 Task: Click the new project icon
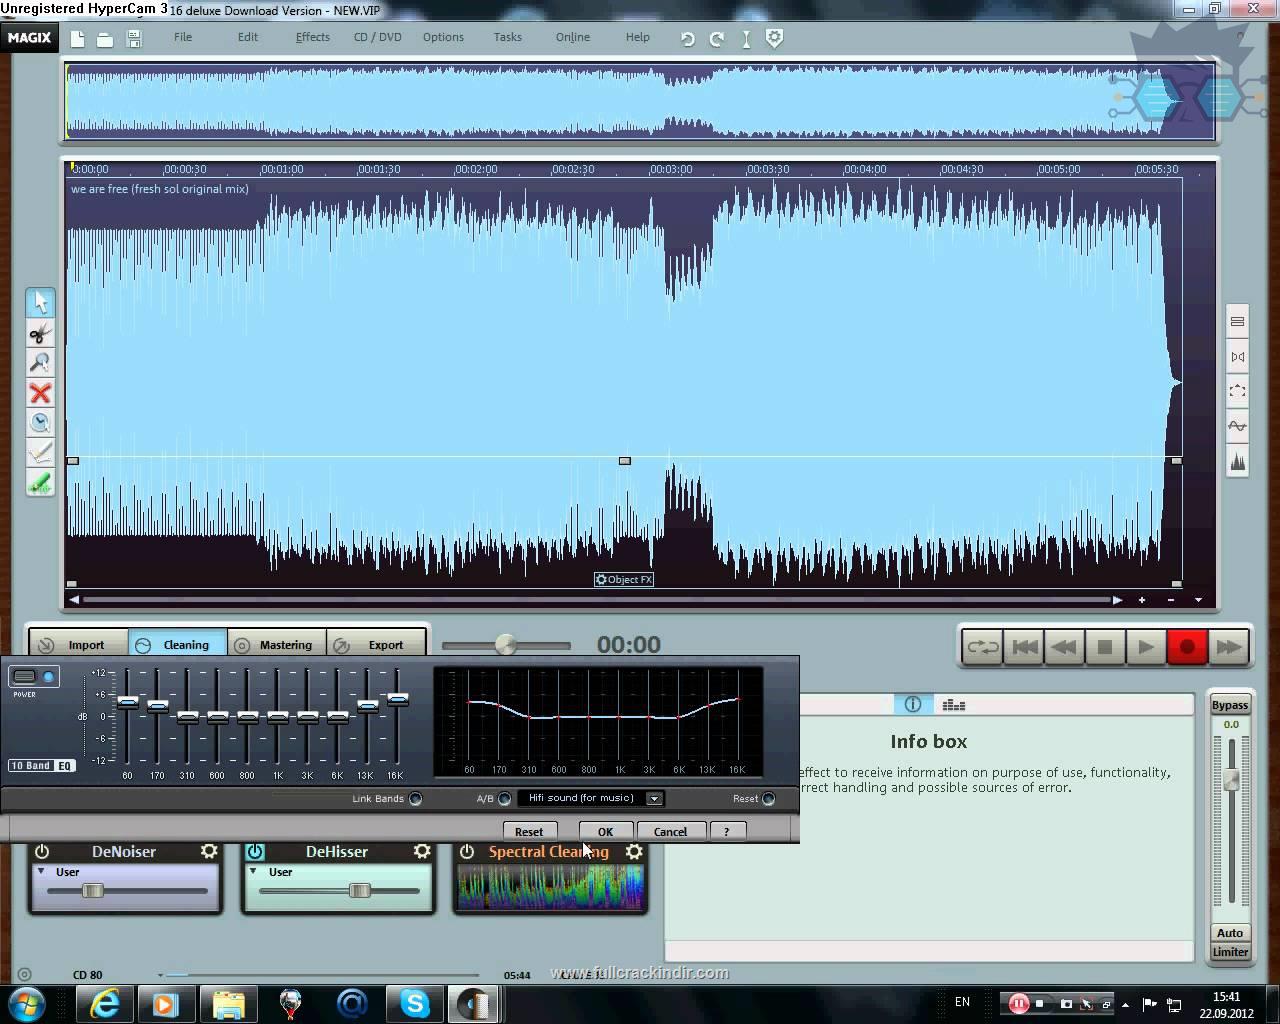click(x=78, y=39)
